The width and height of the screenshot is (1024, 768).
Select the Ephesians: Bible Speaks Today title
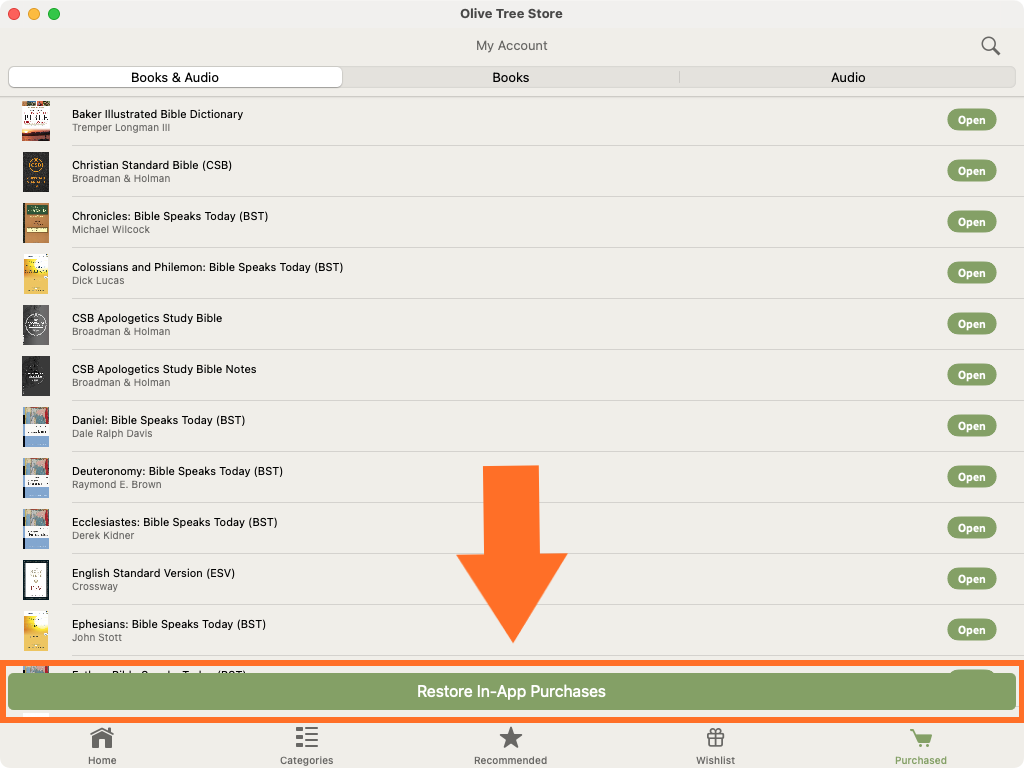[x=168, y=624]
